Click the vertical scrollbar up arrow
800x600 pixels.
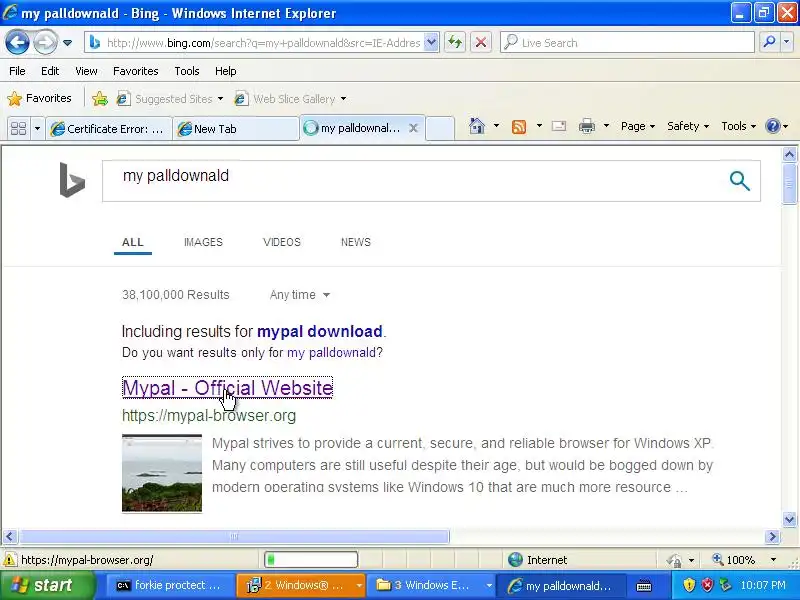point(789,154)
